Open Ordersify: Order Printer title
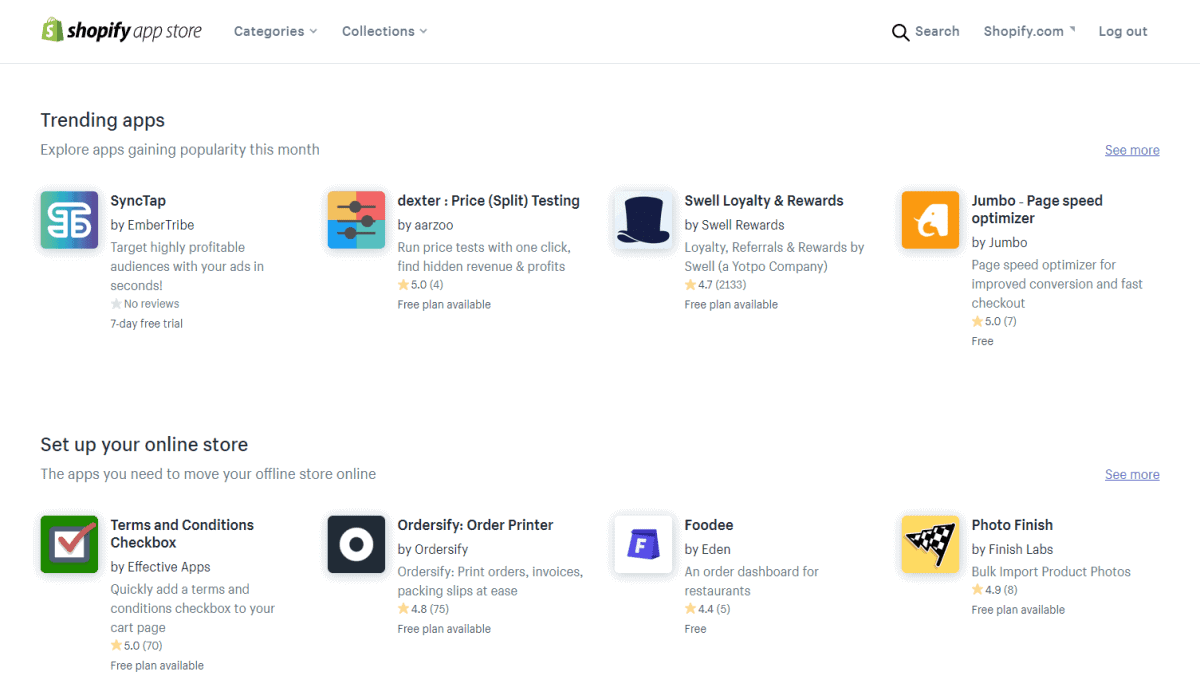This screenshot has width=1200, height=699. 475,525
